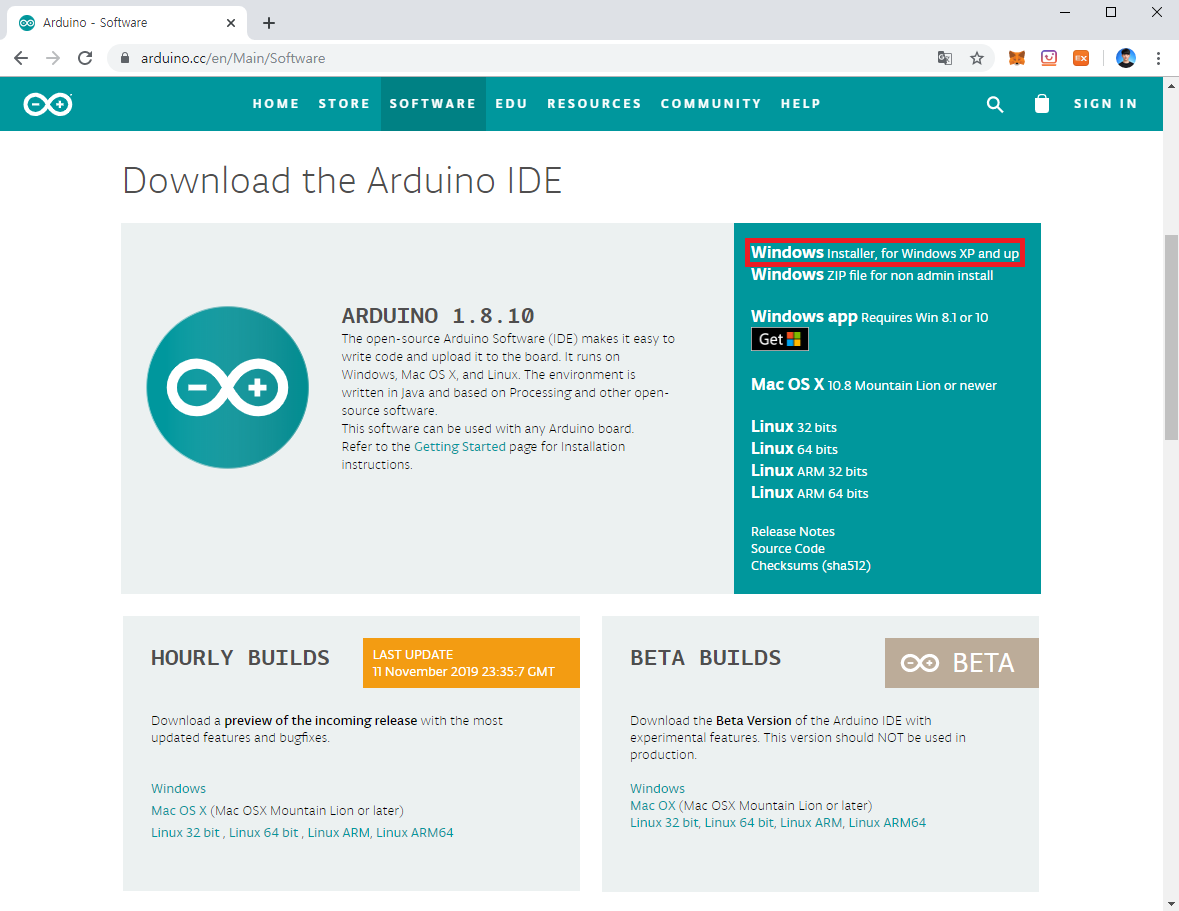Click the large Arduino infinity logo image
Image resolution: width=1179 pixels, height=911 pixels.
[228, 387]
